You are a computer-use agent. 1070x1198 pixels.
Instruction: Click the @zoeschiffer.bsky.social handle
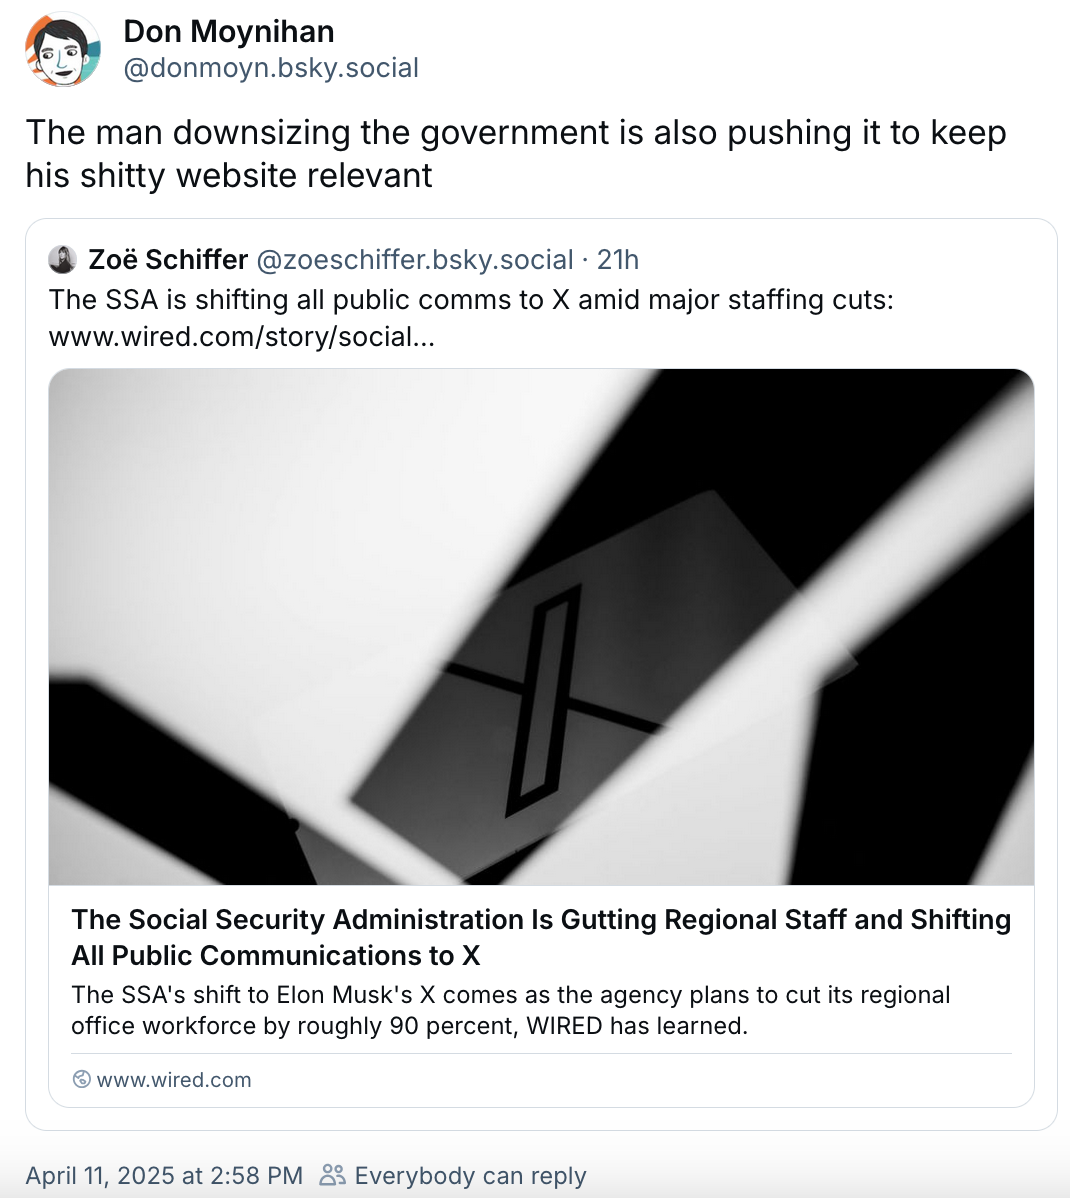(x=415, y=260)
